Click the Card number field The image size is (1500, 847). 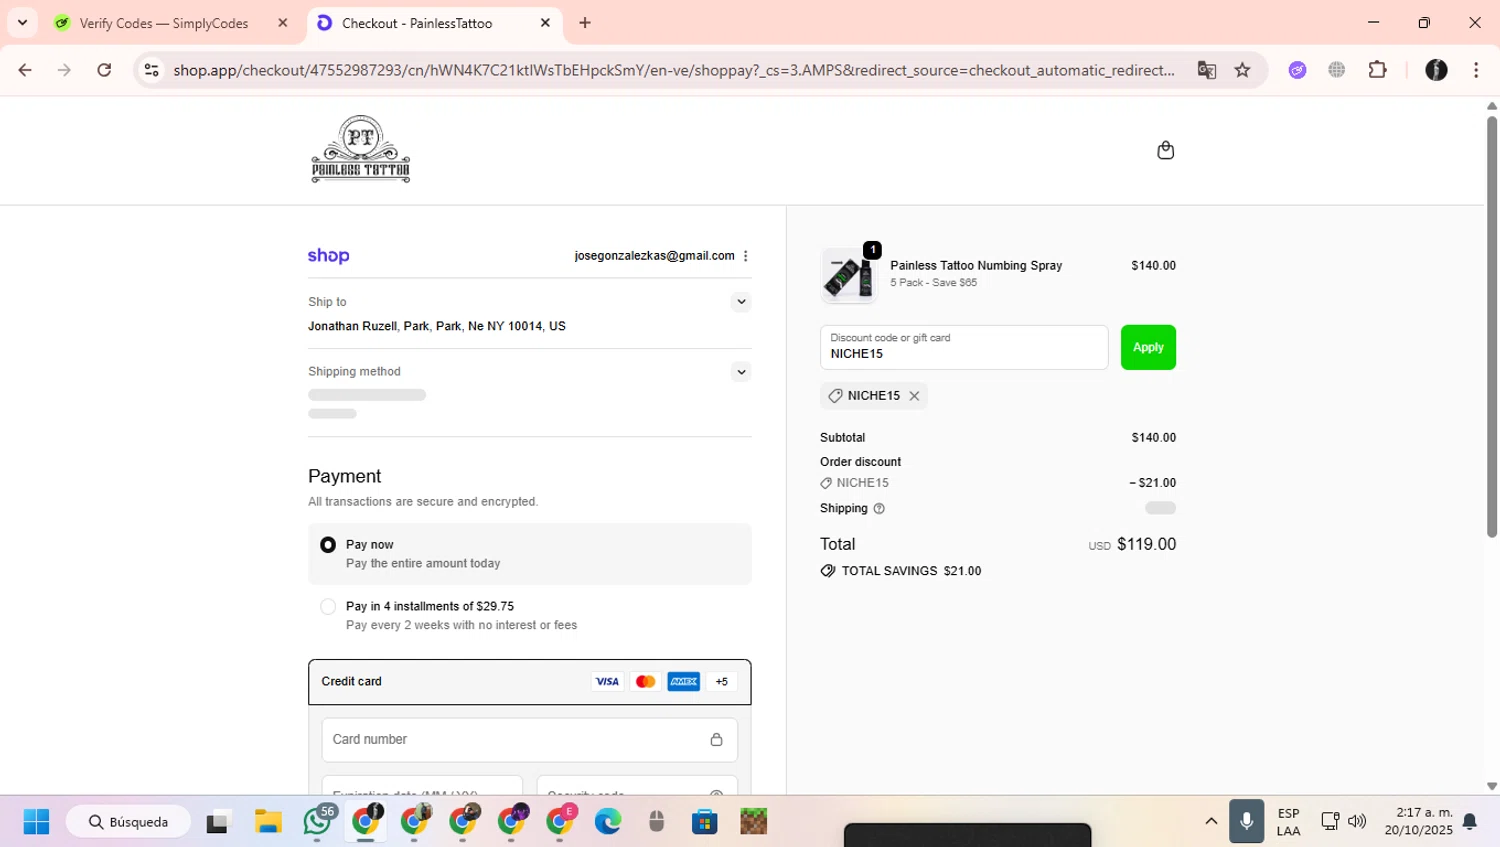[530, 740]
